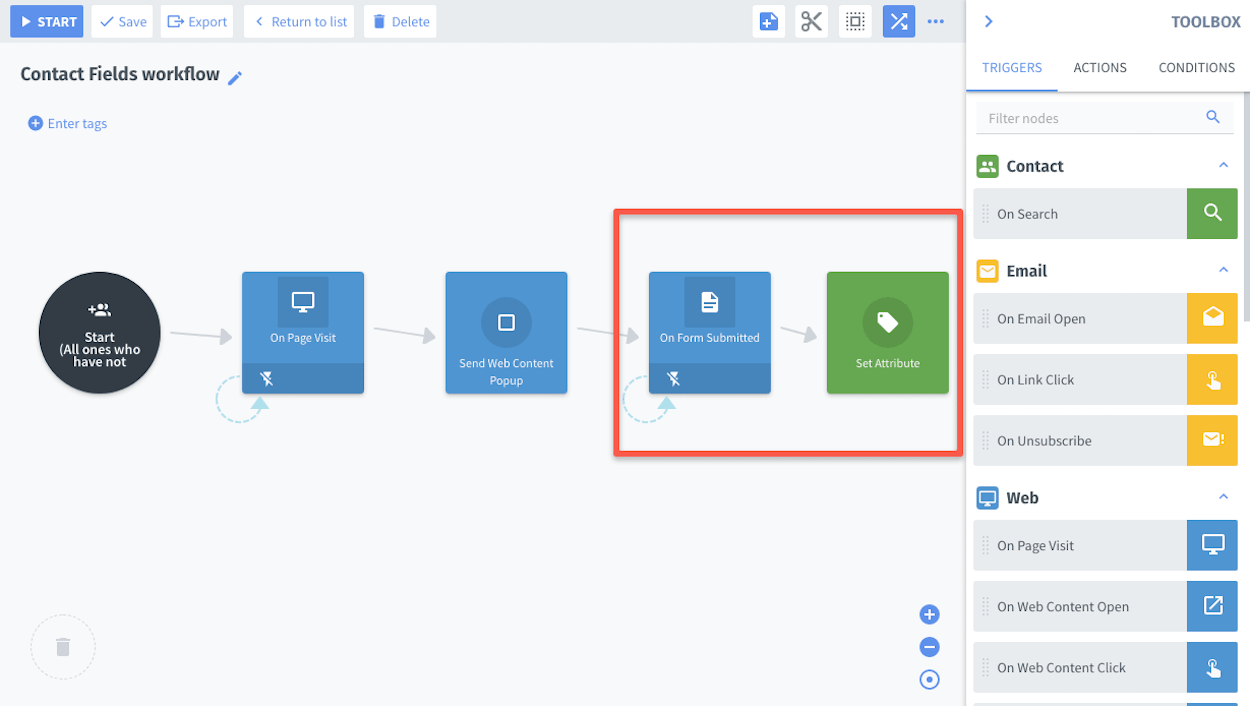1250x706 pixels.
Task: Switch to the Triggers tab
Action: pos(1012,68)
